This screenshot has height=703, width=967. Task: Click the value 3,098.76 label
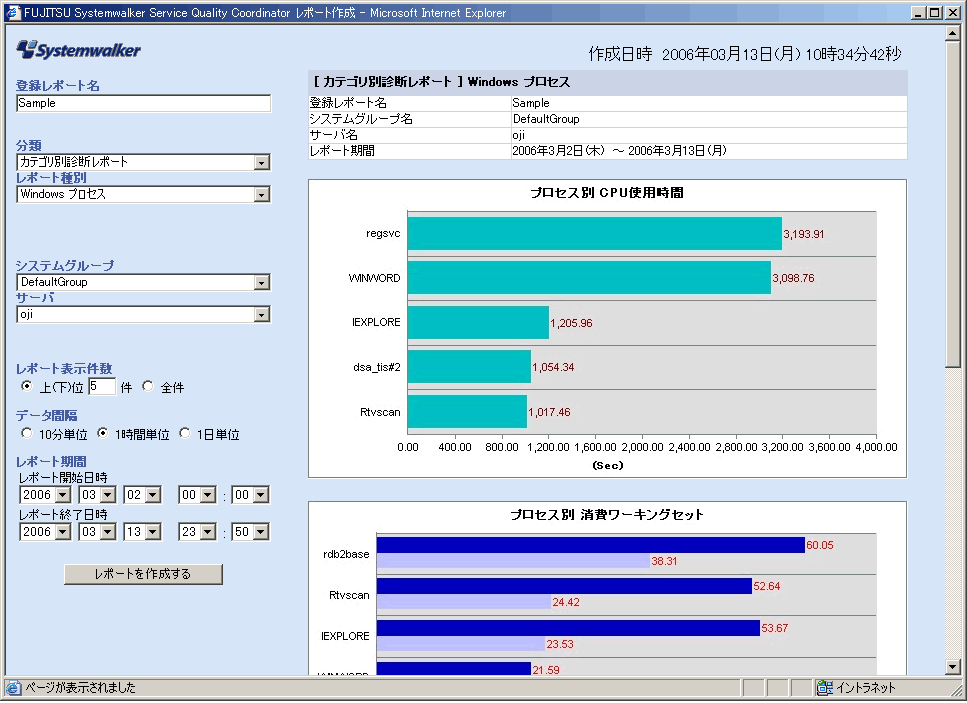(793, 278)
